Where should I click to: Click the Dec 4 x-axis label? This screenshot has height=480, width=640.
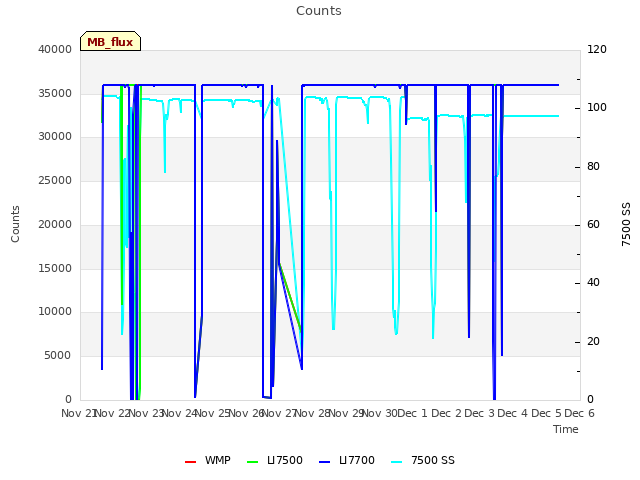click(x=513, y=413)
